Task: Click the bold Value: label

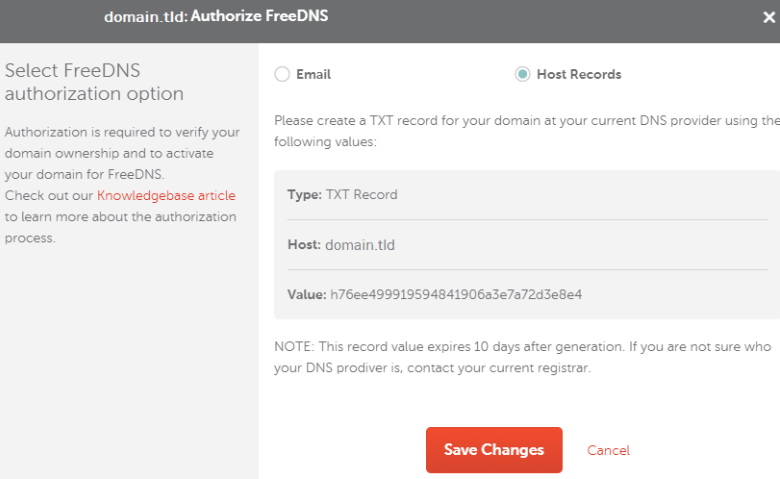Action: [307, 294]
